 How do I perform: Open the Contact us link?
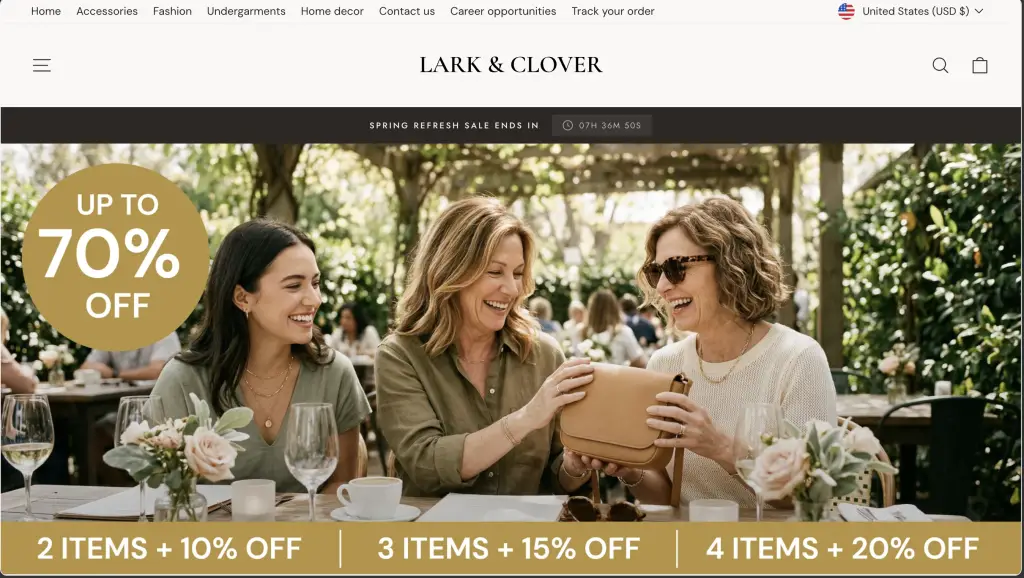click(407, 11)
